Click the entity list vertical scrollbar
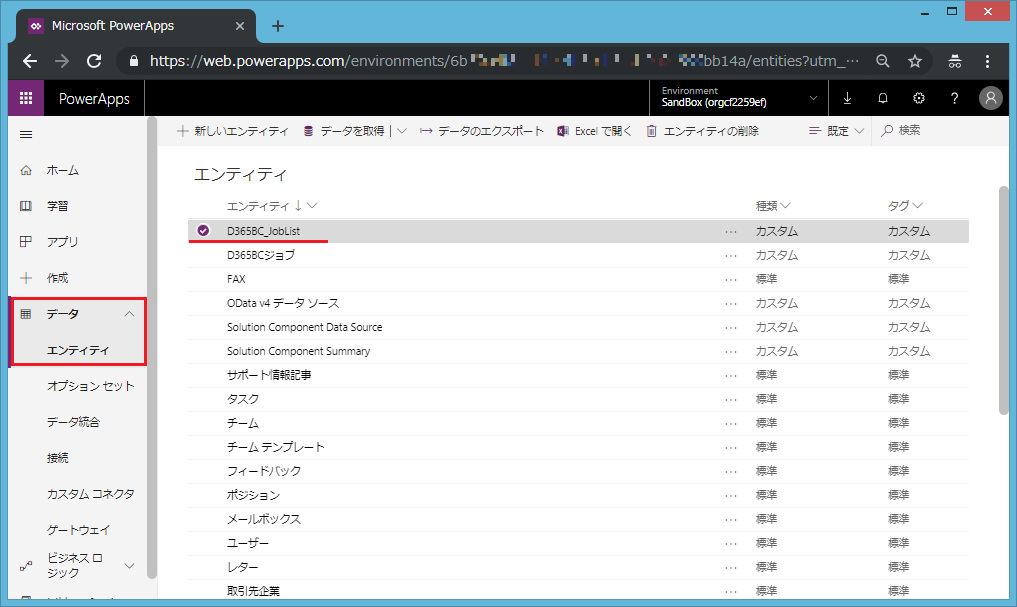This screenshot has height=607, width=1017. [x=1004, y=300]
